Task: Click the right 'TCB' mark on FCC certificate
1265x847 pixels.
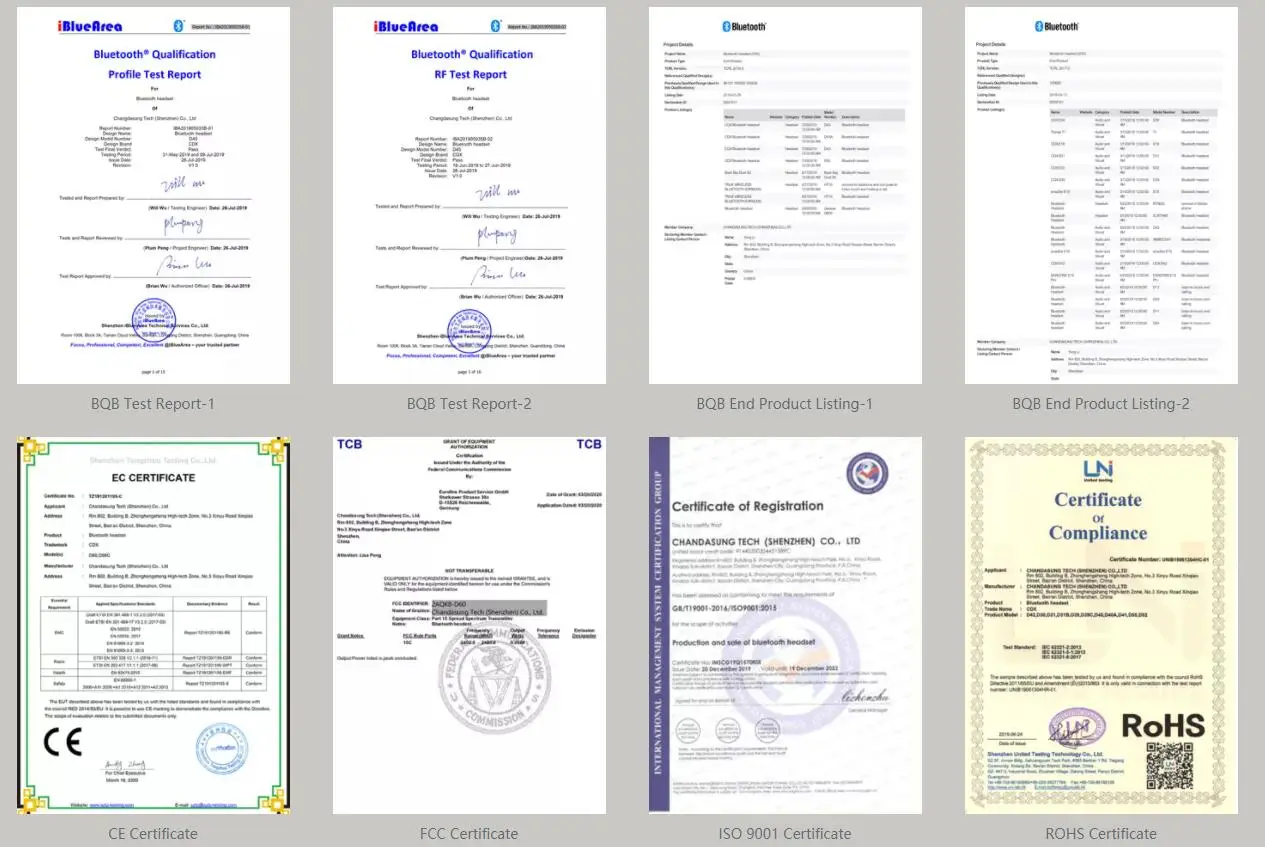Action: click(589, 444)
